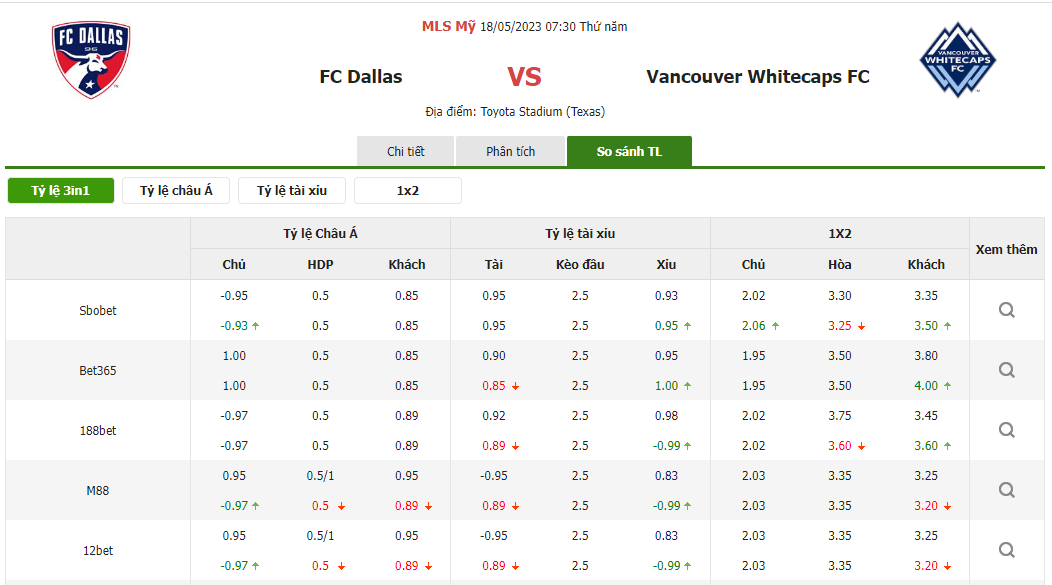
Task: Switch to the Chi tiết tab
Action: tap(405, 151)
